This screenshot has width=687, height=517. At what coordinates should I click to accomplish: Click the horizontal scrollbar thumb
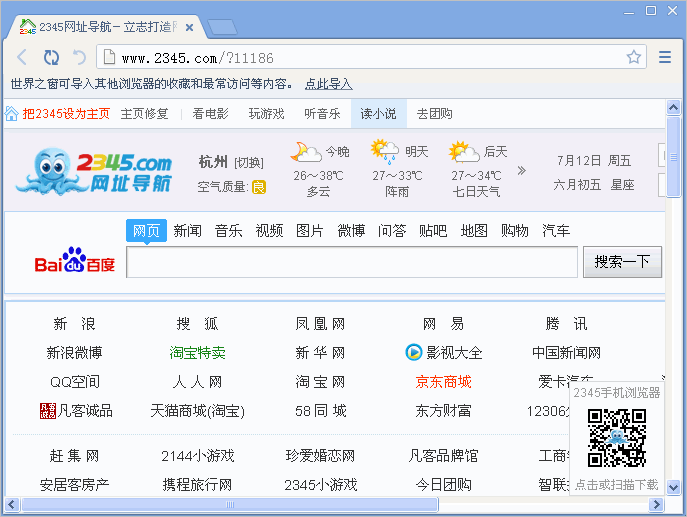point(230,505)
